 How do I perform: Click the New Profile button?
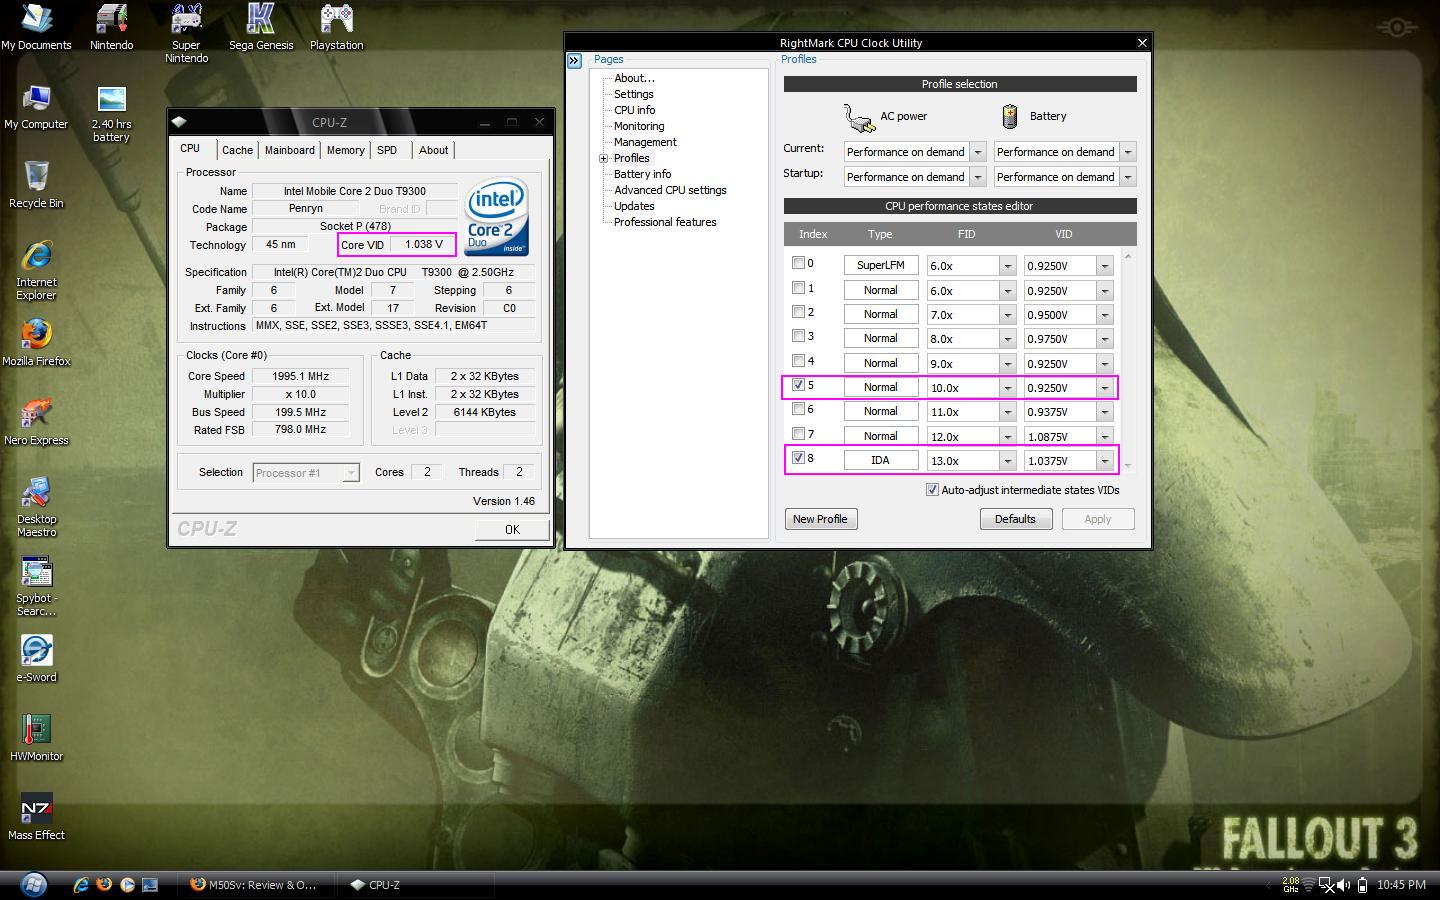coord(820,519)
